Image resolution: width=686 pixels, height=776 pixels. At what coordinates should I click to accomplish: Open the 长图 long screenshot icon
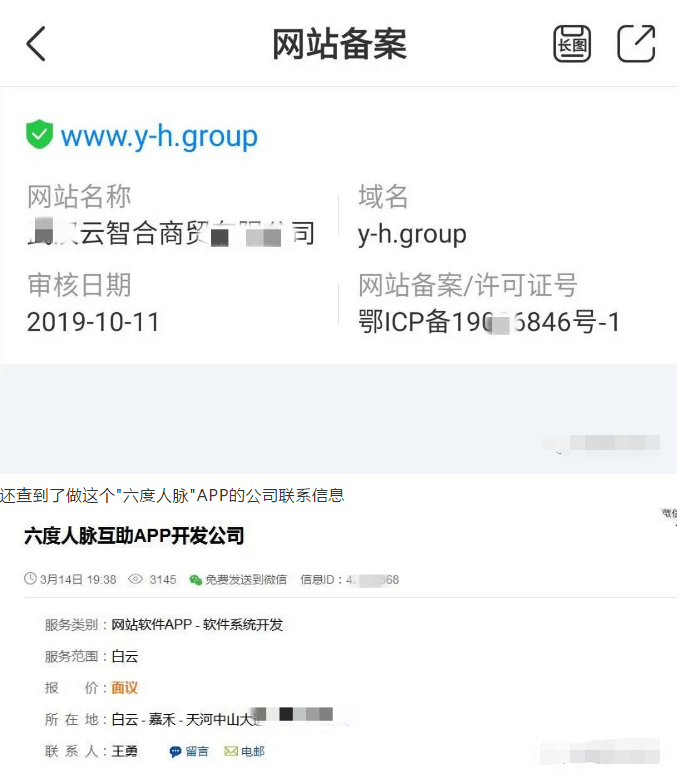click(572, 44)
